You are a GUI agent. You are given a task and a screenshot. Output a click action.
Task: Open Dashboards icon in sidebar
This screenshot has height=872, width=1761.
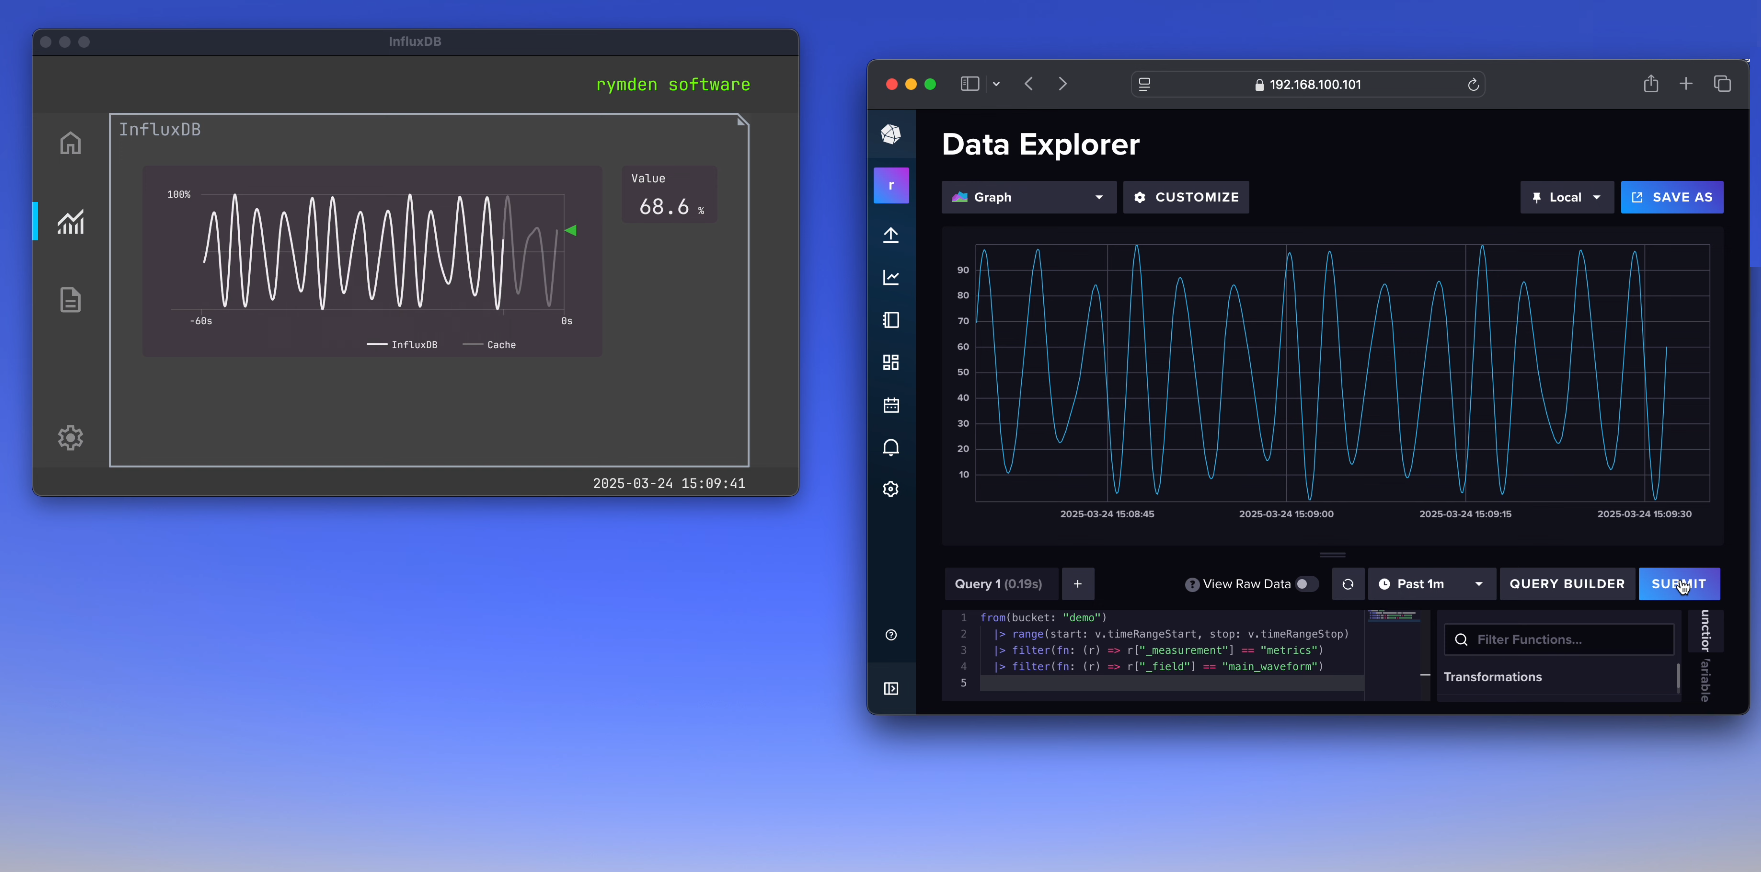891,362
